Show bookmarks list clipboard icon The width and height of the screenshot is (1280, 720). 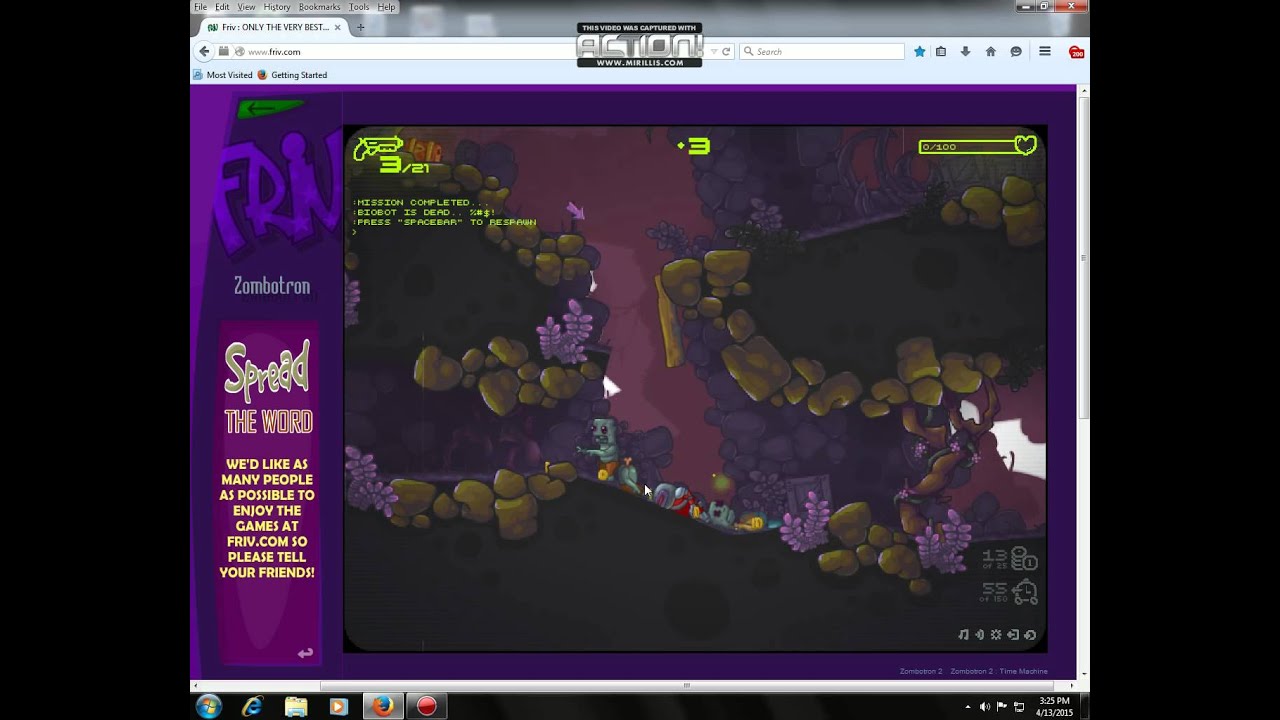[941, 51]
